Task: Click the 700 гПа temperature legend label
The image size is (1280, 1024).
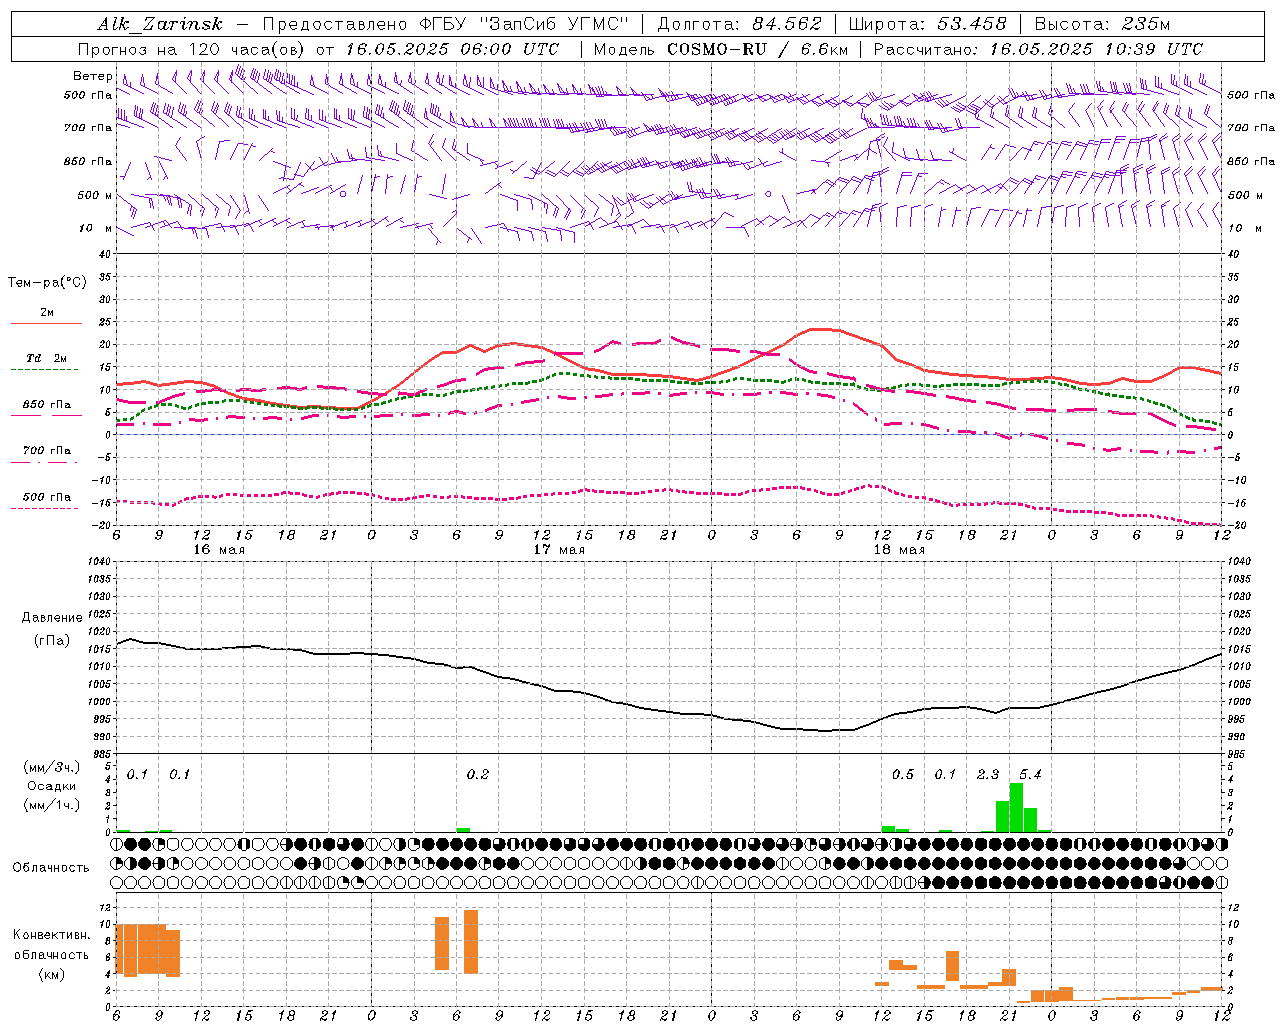Action: coord(47,450)
